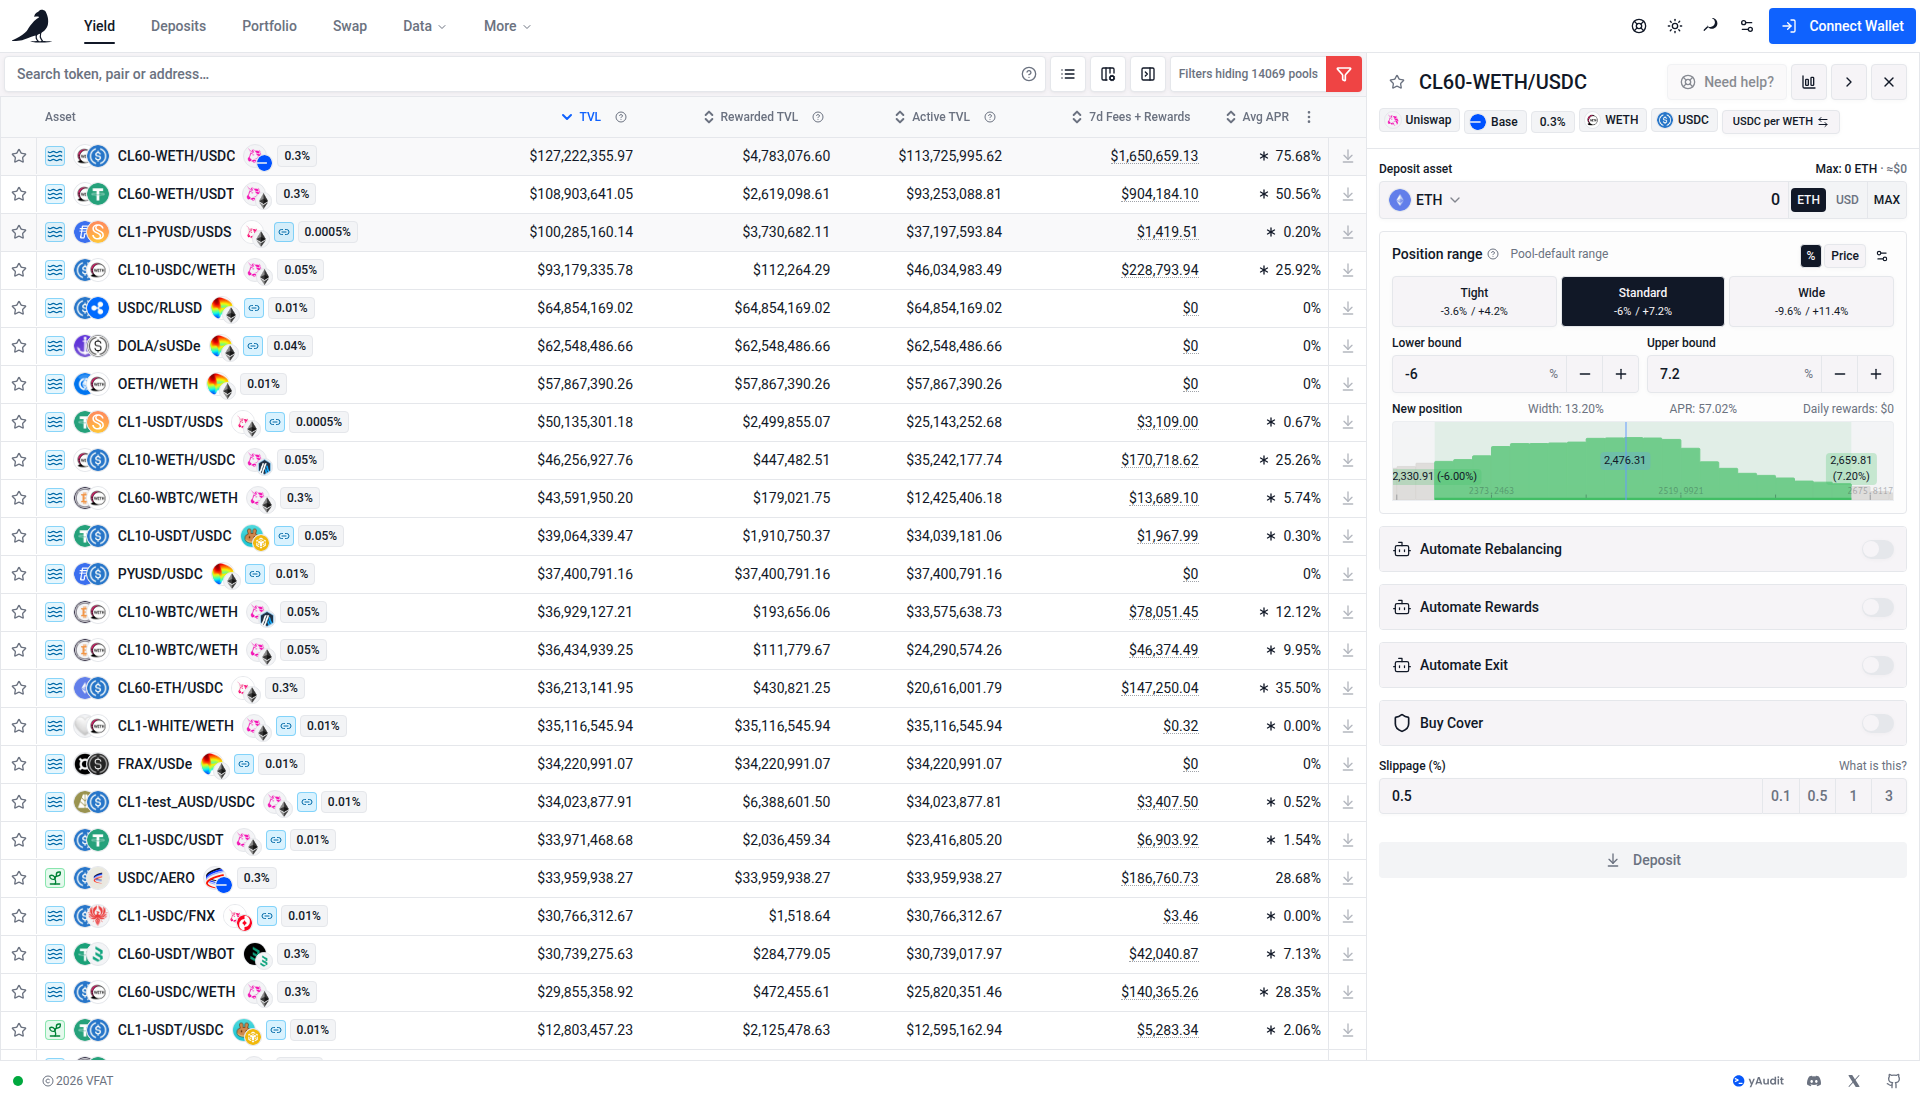Select the Tight range preset

coord(1474,301)
